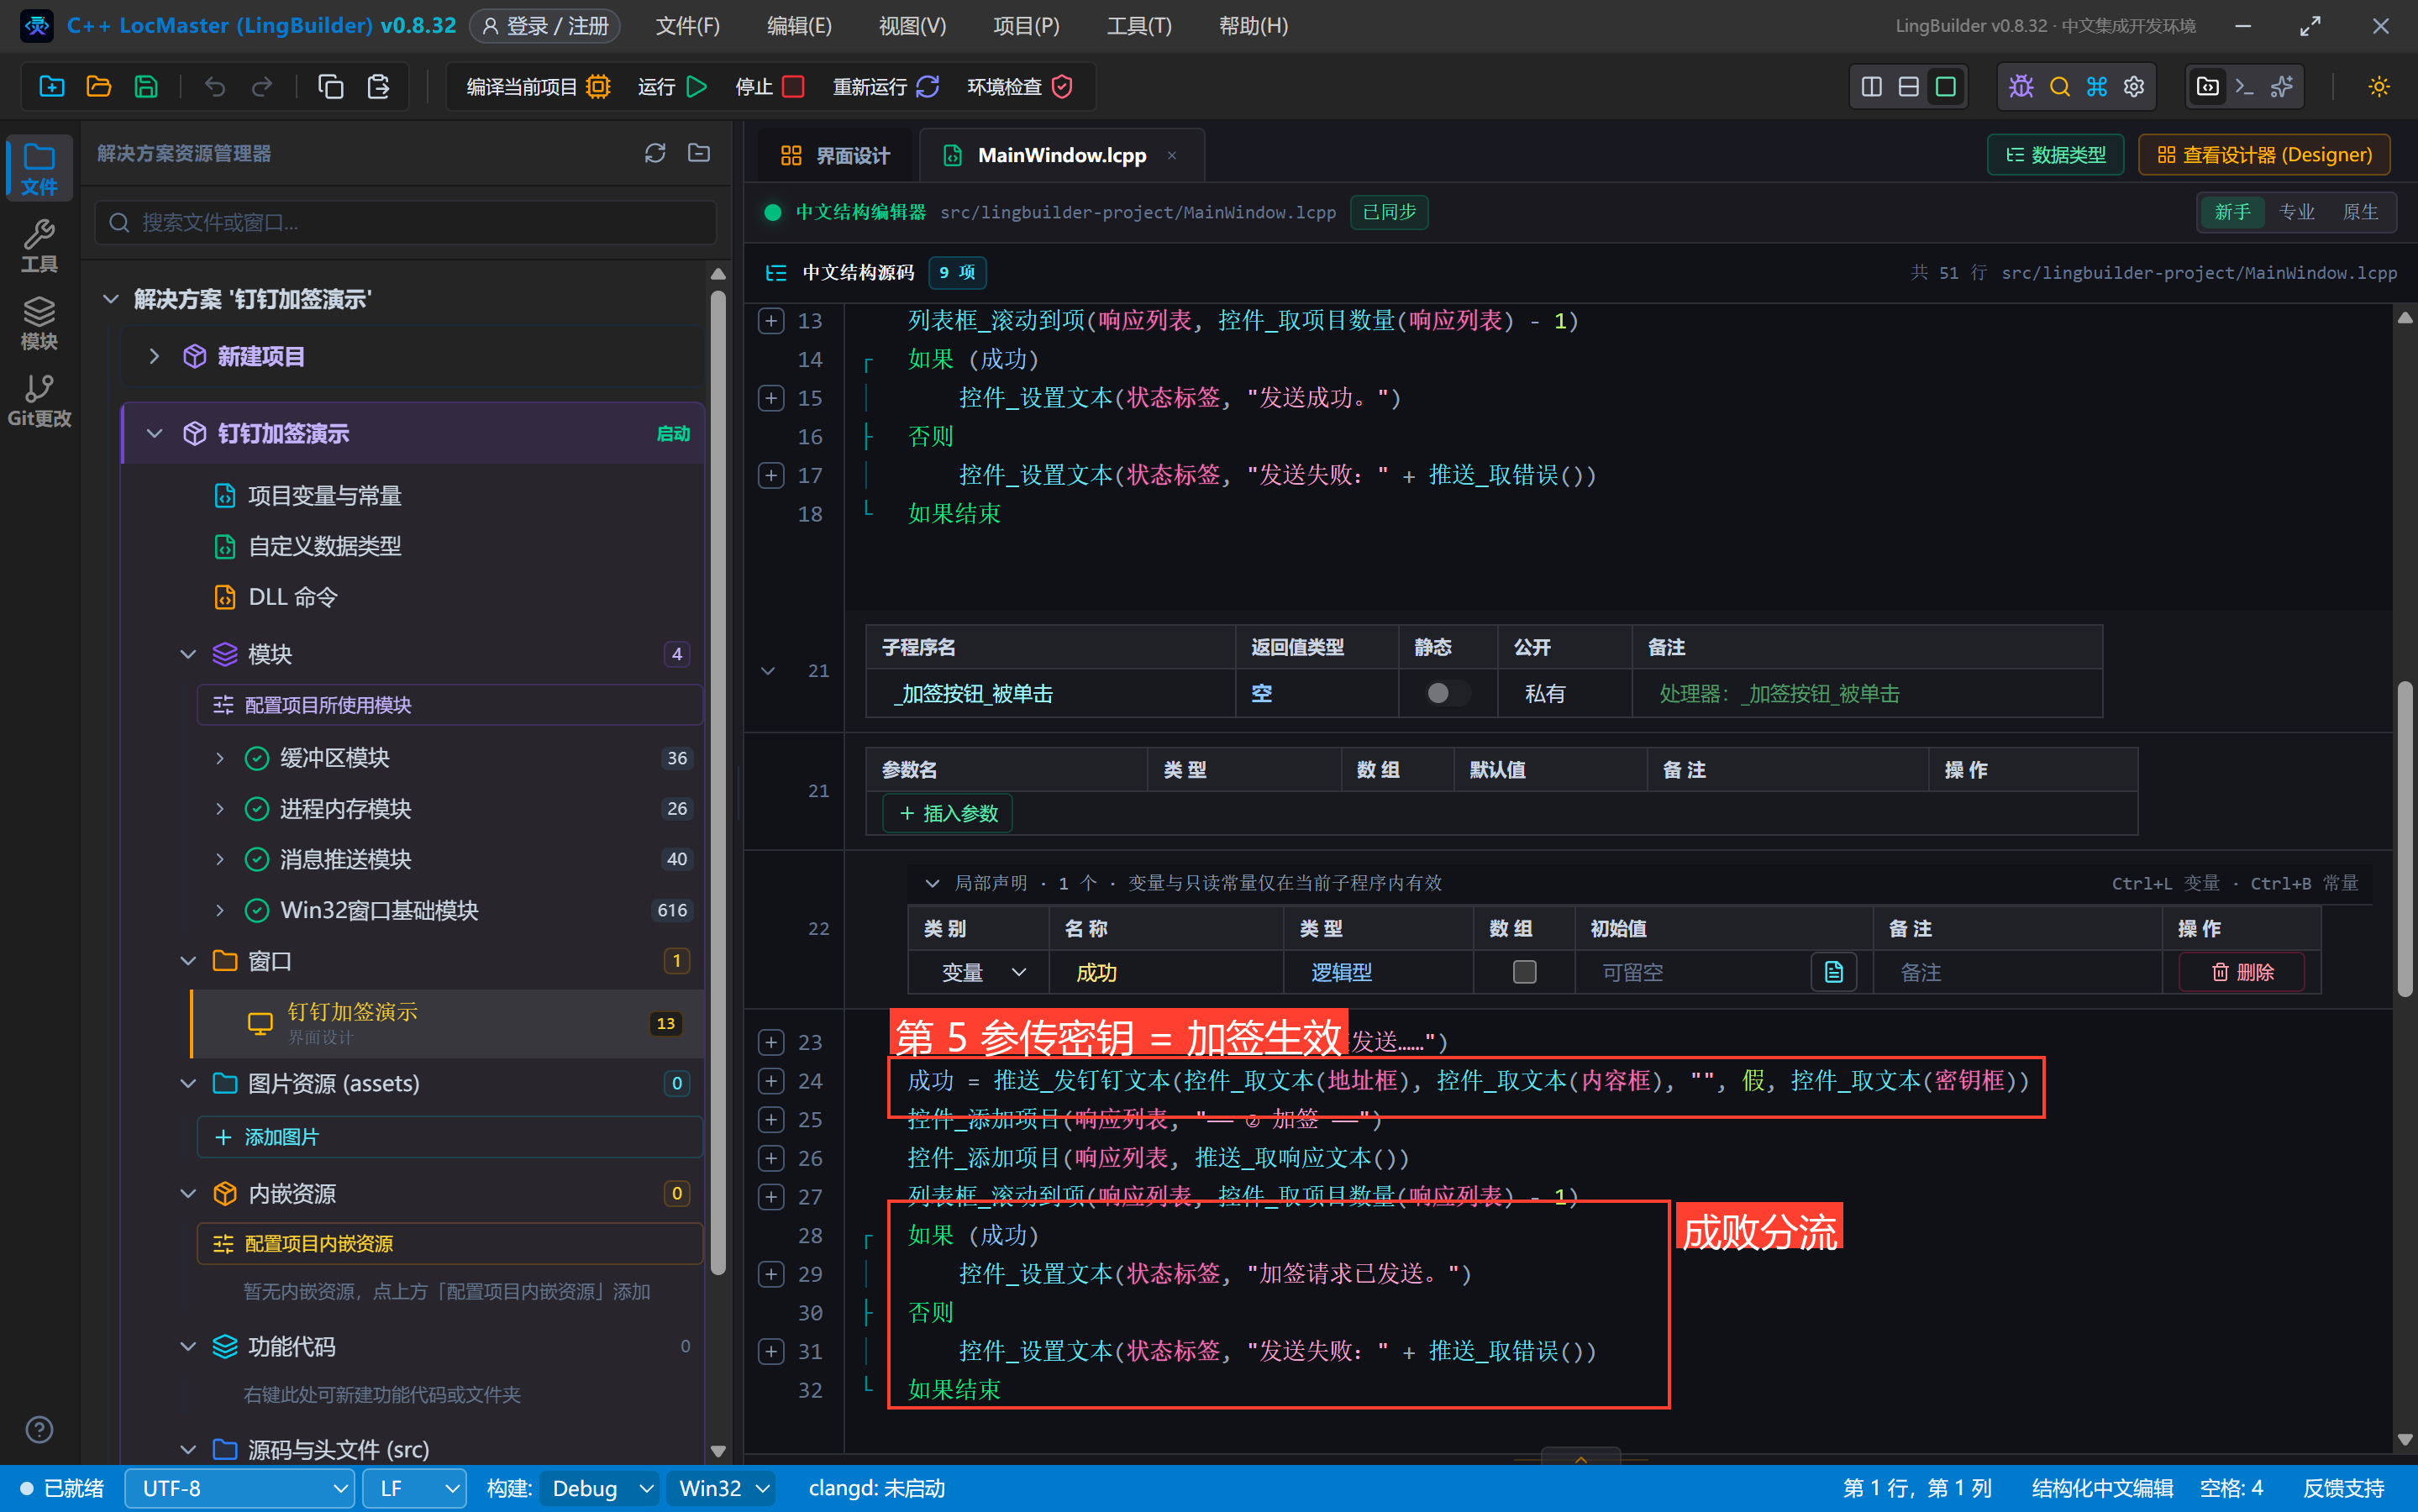Switch to the 界面设计 tab
Image resolution: width=2418 pixels, height=1512 pixels.
[834, 155]
